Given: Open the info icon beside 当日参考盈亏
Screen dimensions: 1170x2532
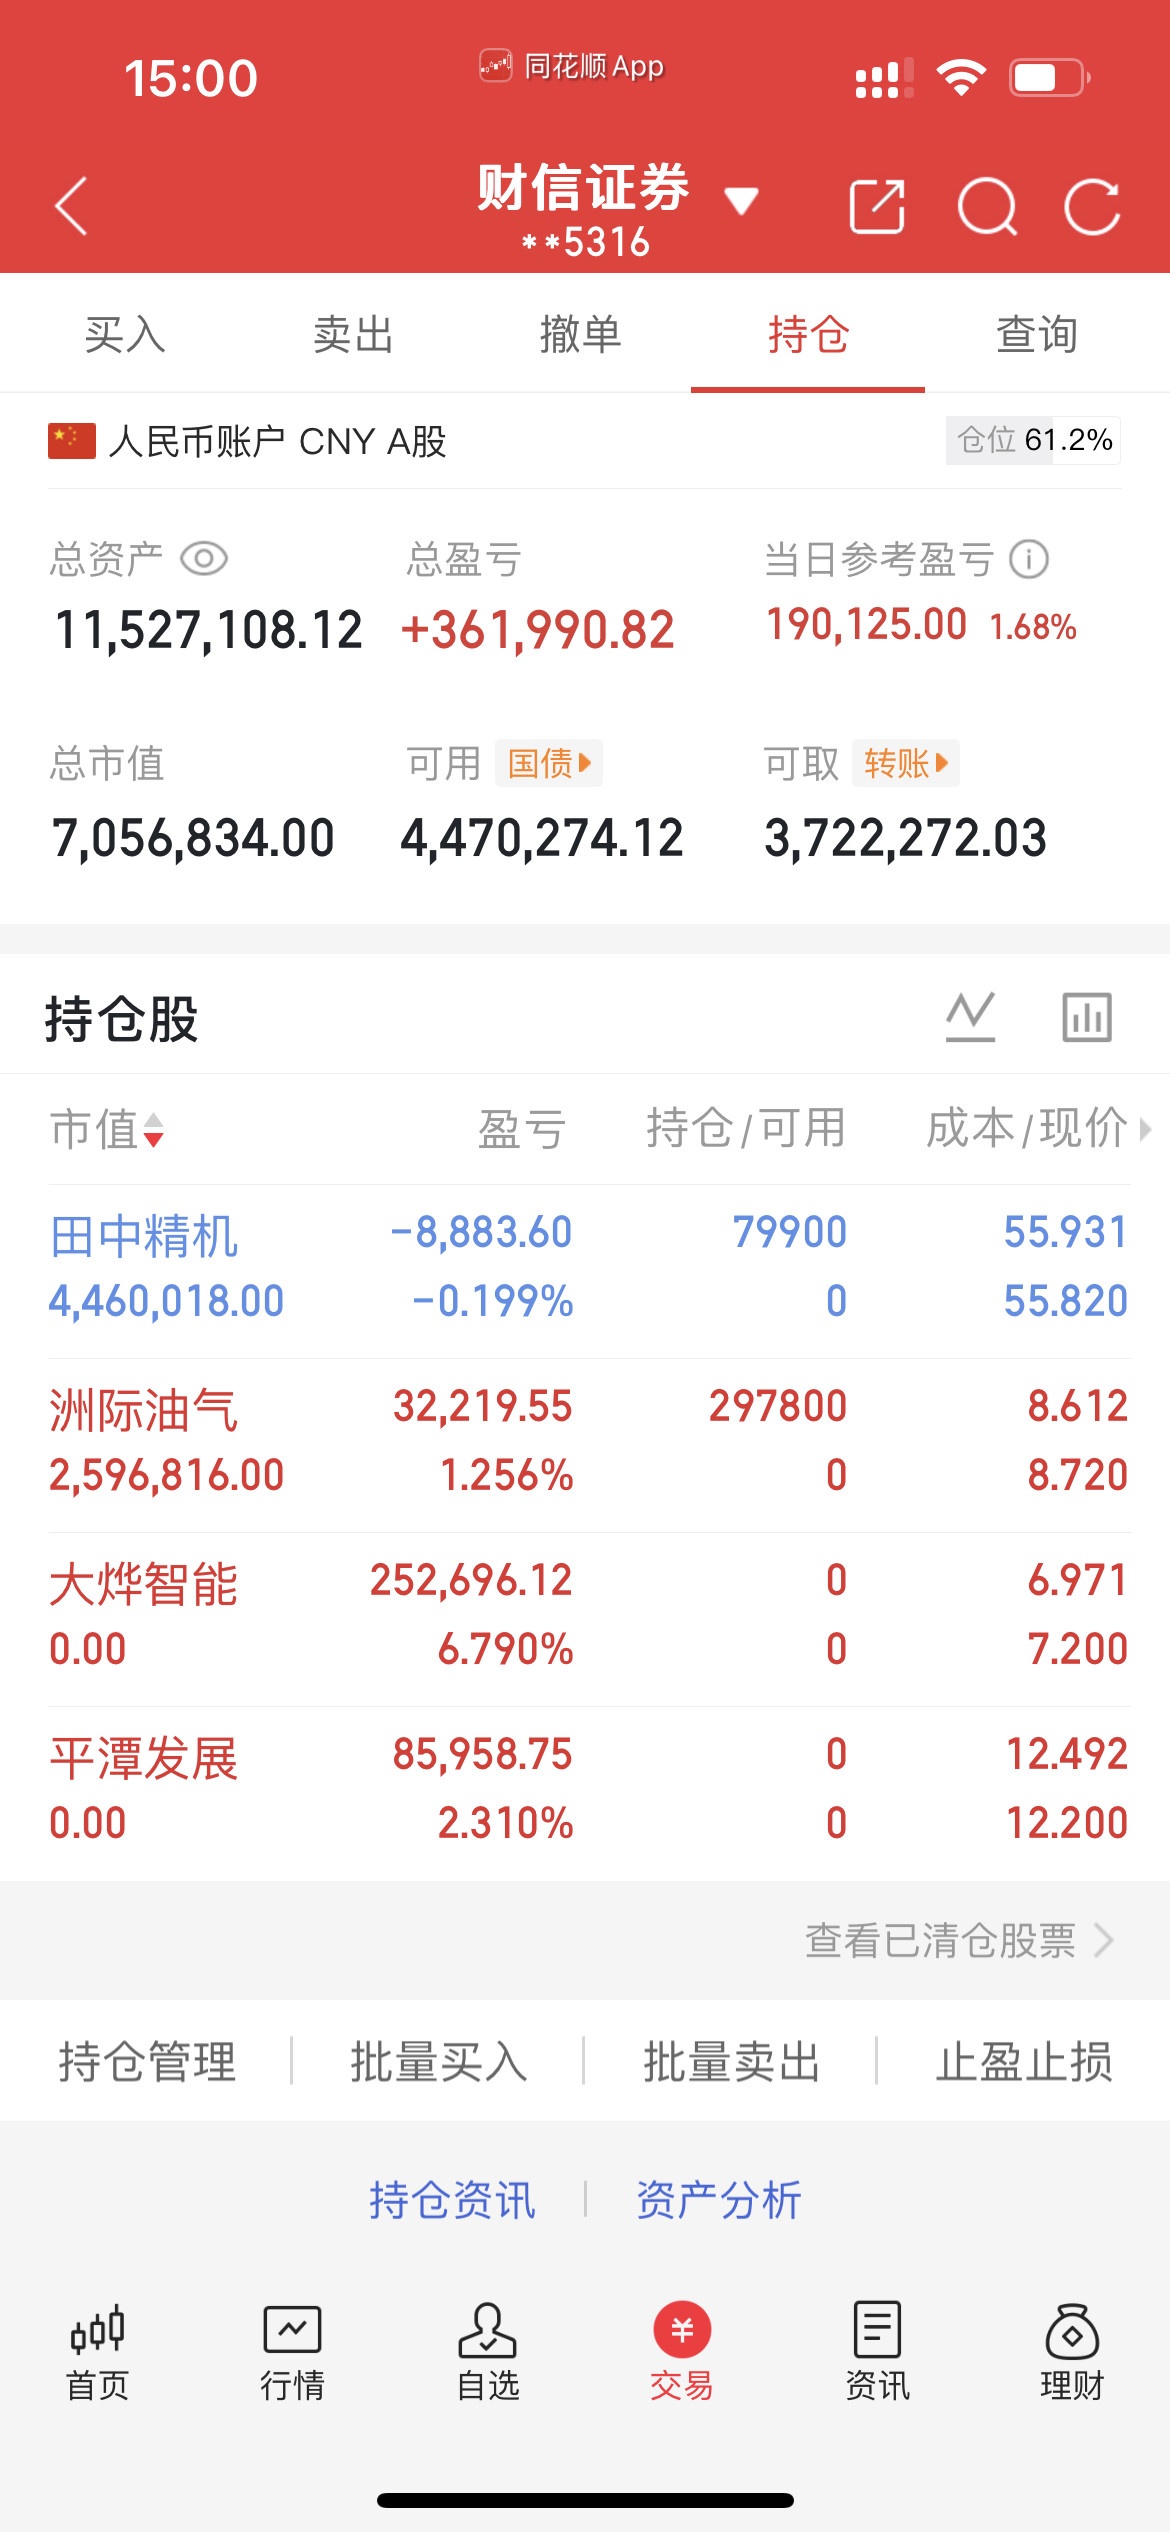Looking at the screenshot, I should click(x=1029, y=559).
